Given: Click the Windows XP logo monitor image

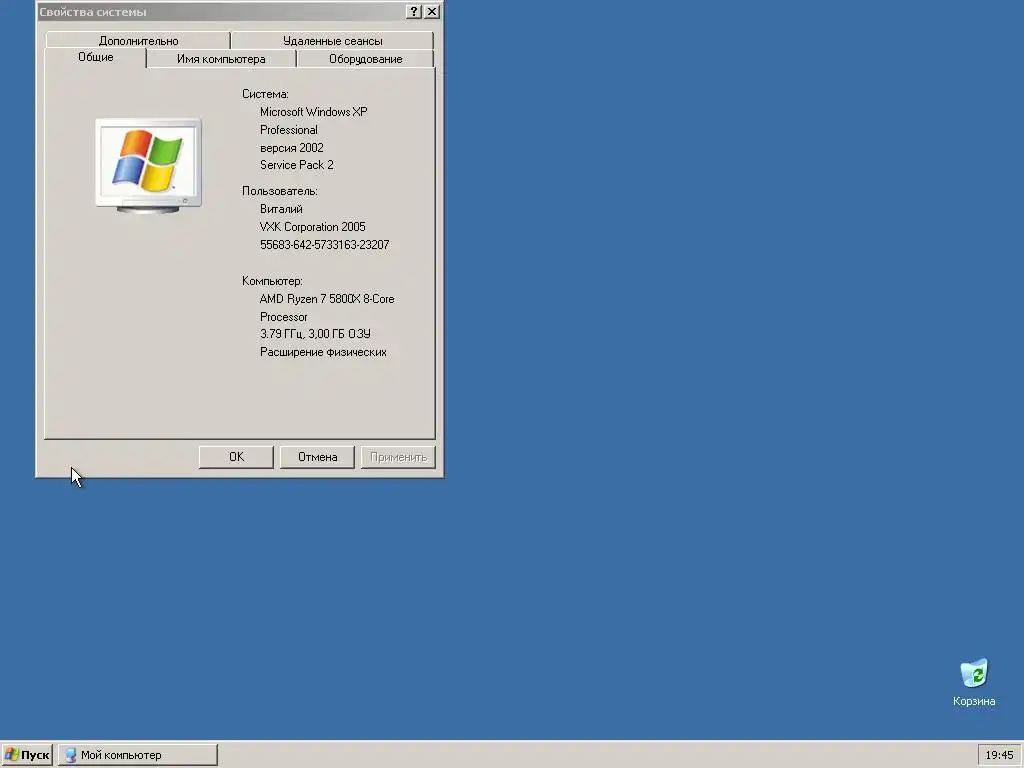Looking at the screenshot, I should [x=148, y=166].
